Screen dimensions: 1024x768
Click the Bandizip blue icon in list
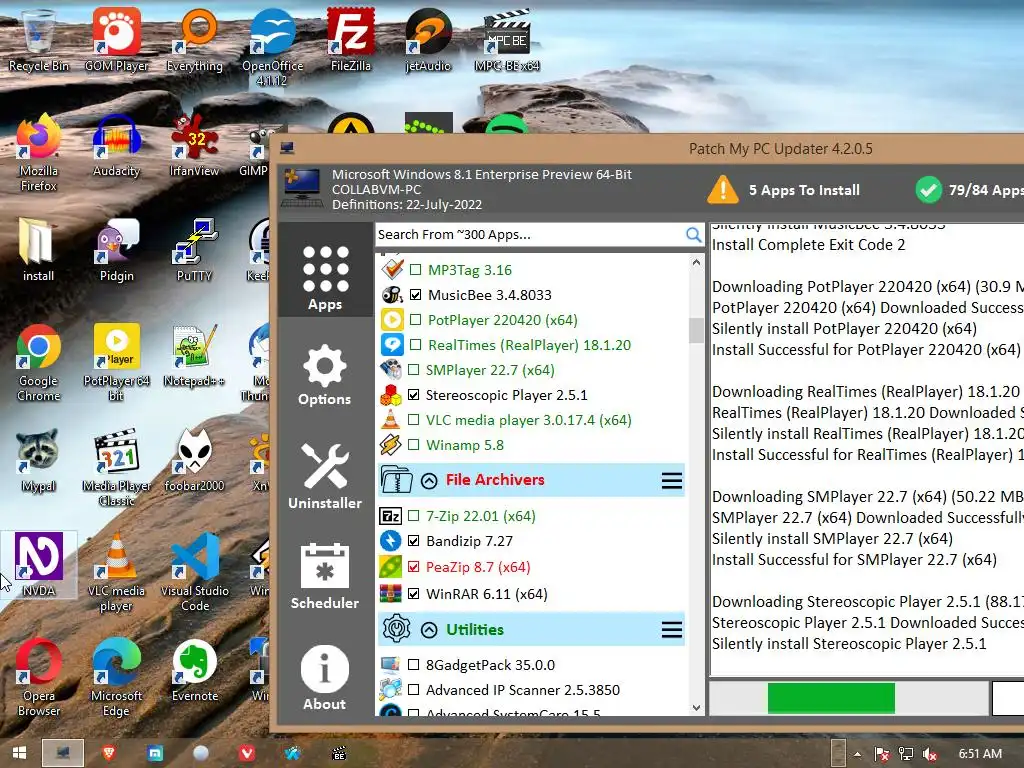click(x=391, y=541)
